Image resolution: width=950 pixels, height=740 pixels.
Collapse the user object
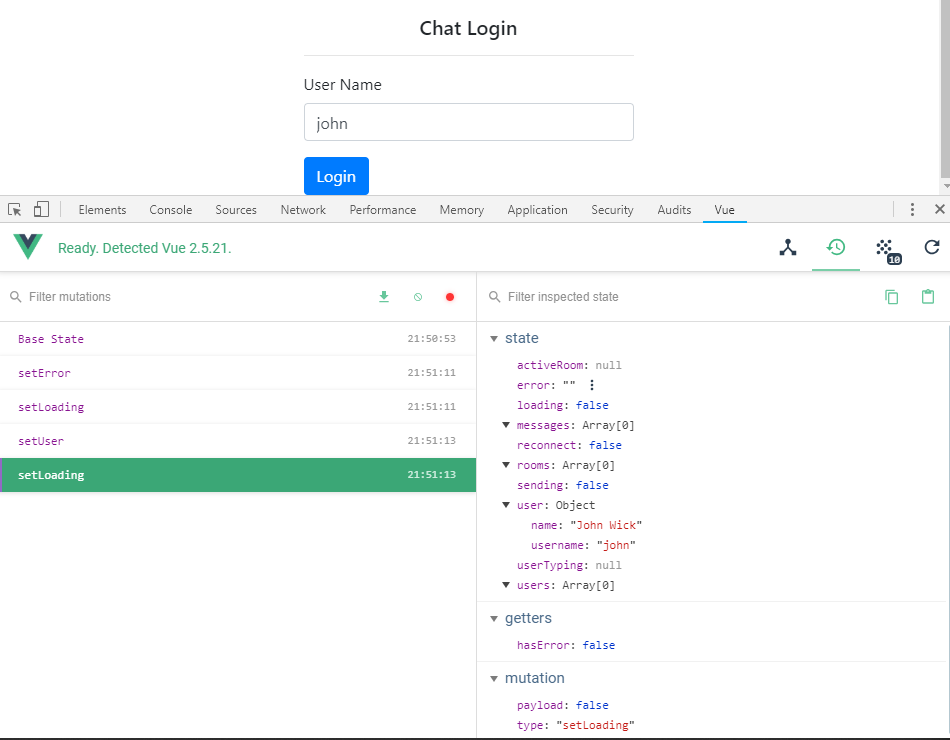[506, 505]
